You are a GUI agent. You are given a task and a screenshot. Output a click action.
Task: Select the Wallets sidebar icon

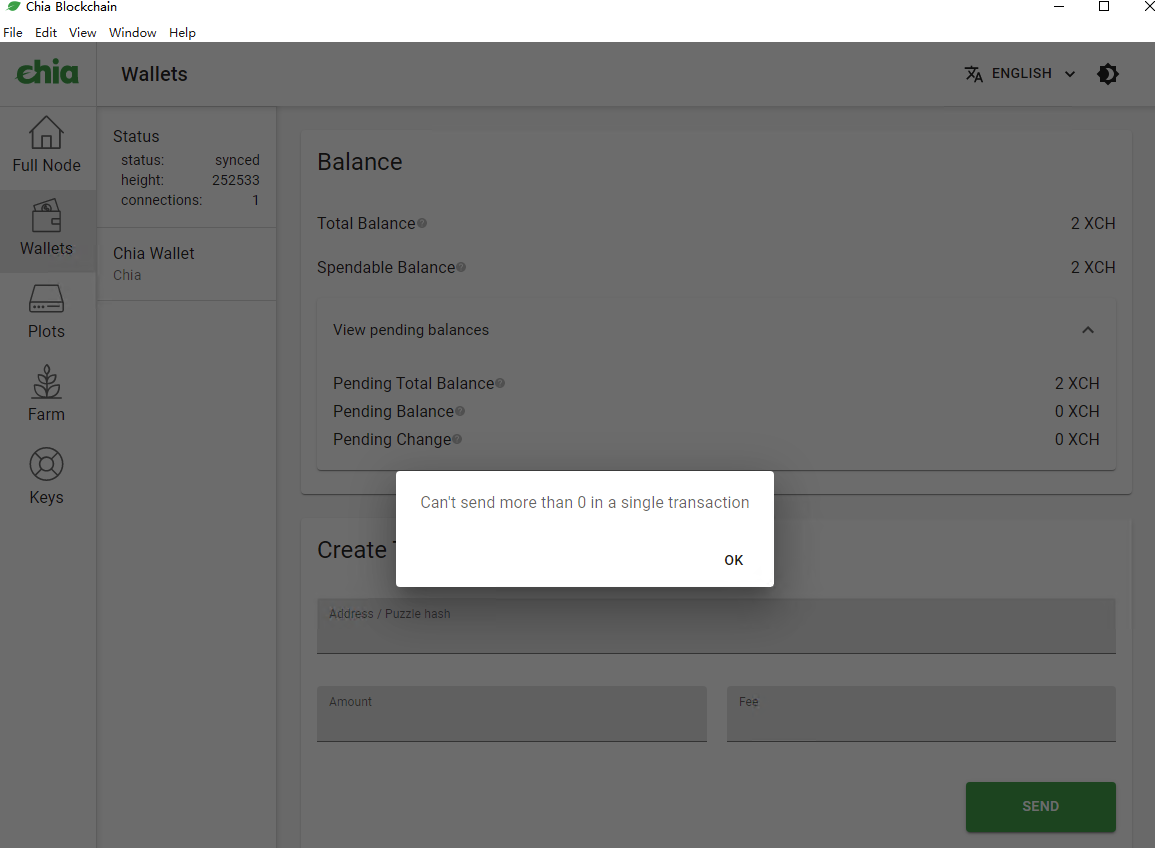pyautogui.click(x=46, y=231)
